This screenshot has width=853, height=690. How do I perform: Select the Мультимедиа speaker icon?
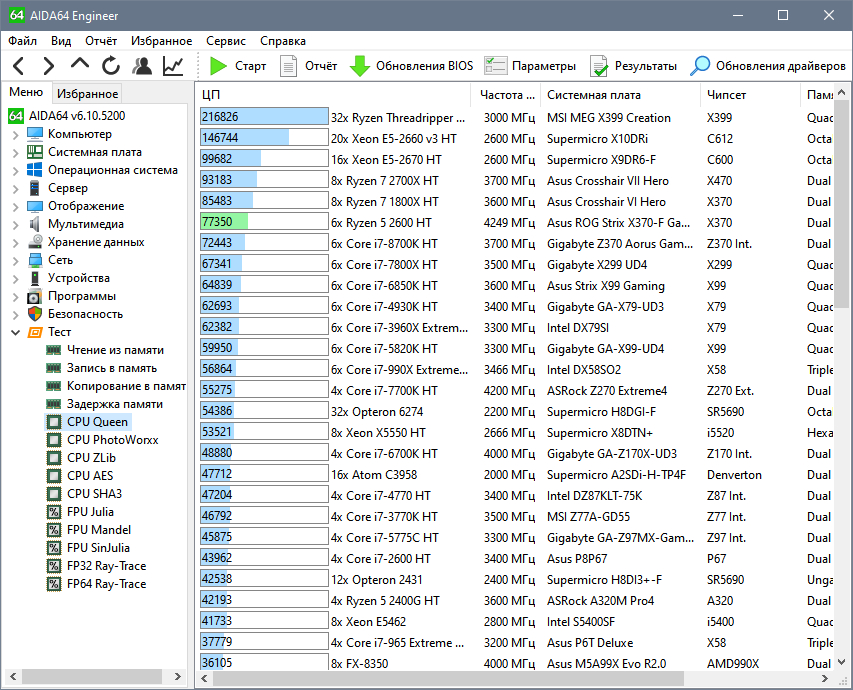click(35, 224)
